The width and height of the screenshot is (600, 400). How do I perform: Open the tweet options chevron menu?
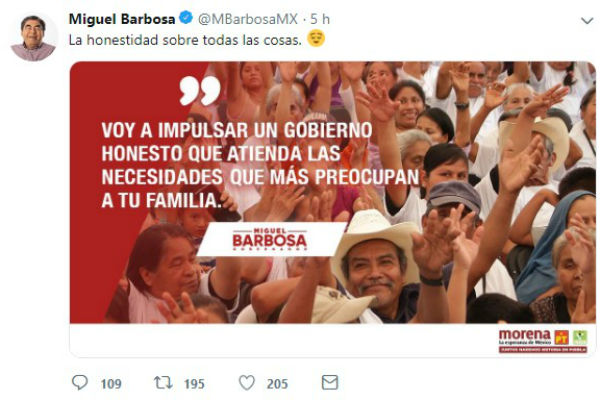[x=587, y=20]
